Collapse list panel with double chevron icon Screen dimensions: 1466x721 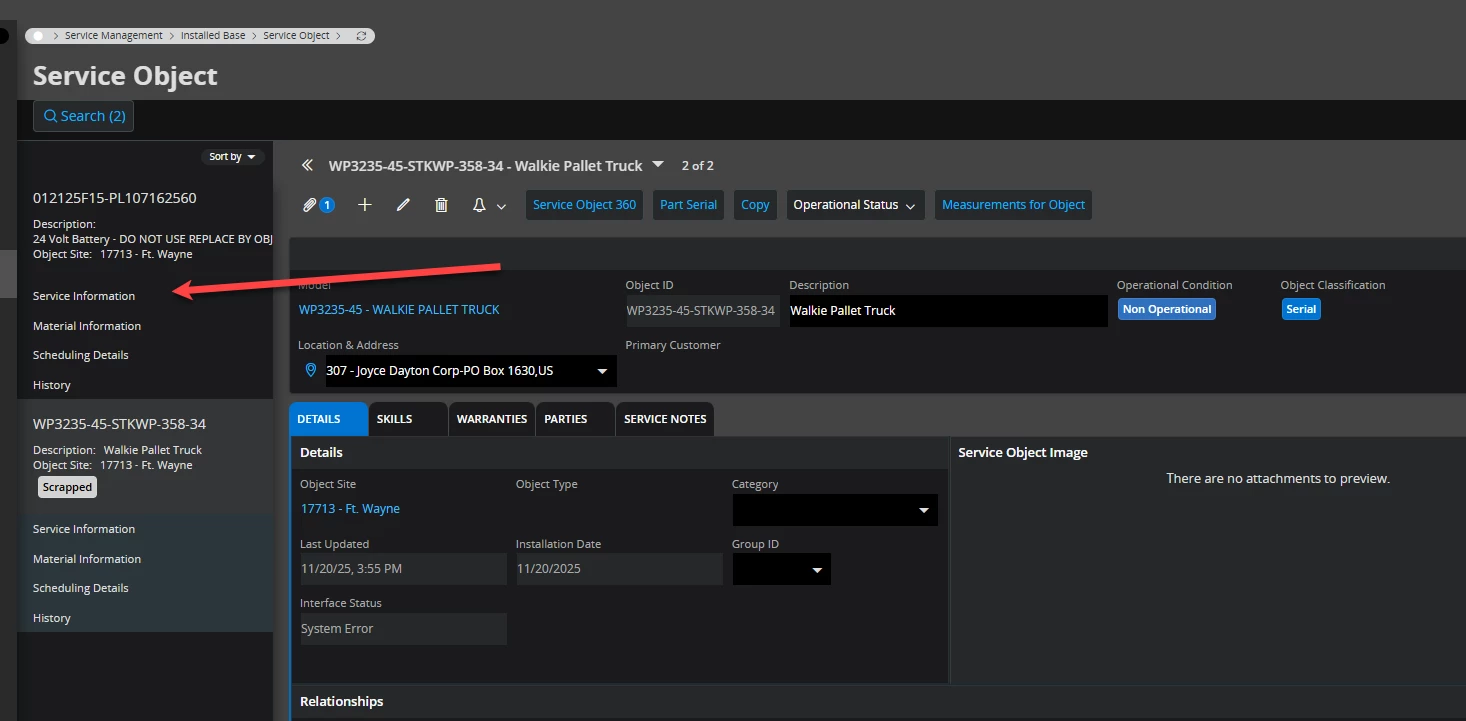pos(308,165)
